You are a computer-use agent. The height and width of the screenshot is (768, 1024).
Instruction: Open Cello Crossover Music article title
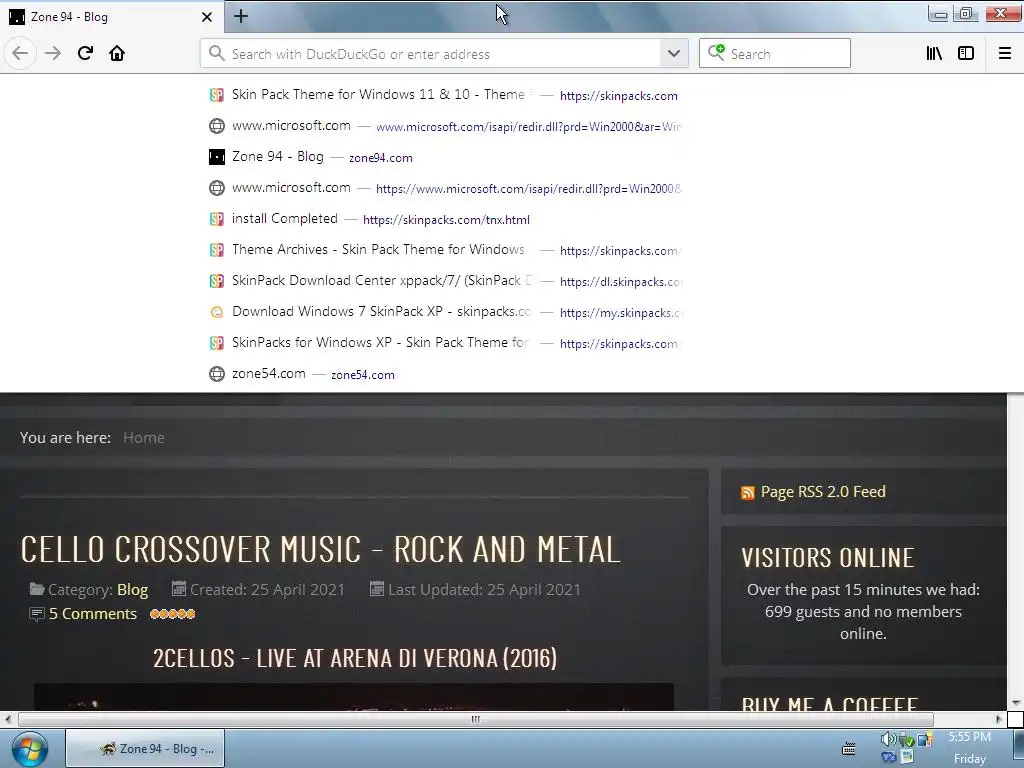tap(320, 549)
